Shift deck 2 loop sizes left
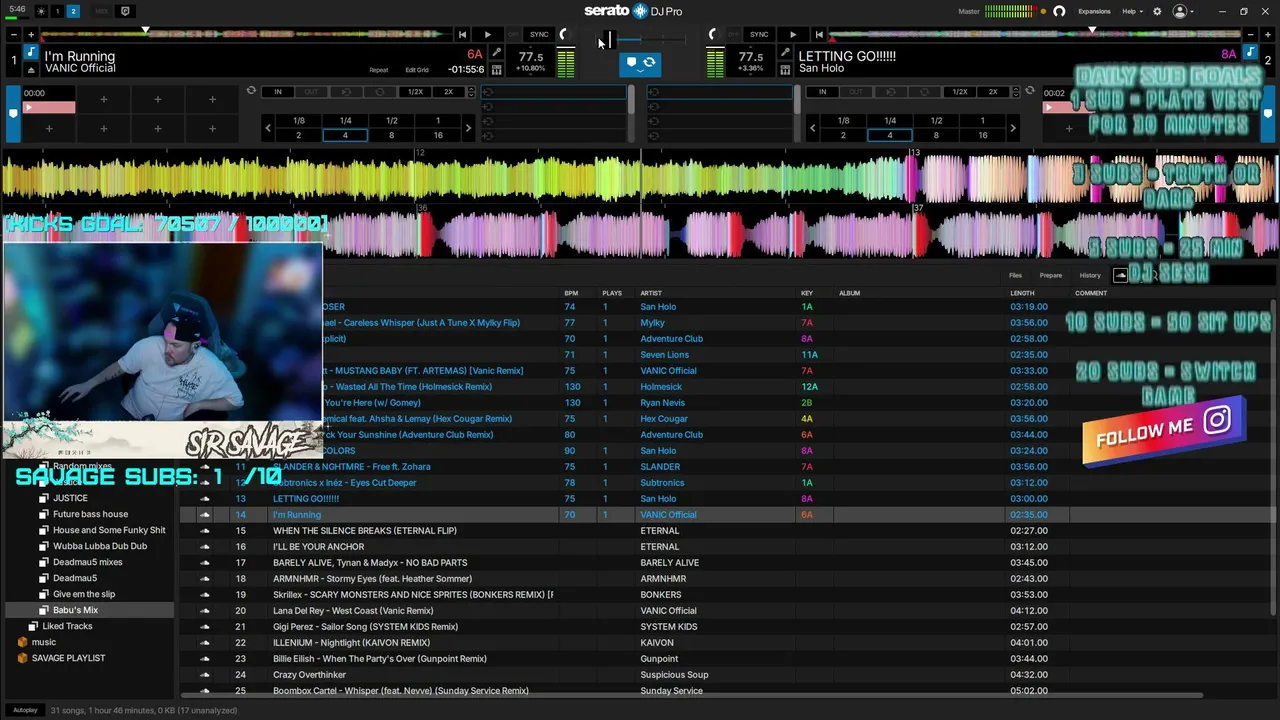1280x720 pixels. (x=813, y=128)
